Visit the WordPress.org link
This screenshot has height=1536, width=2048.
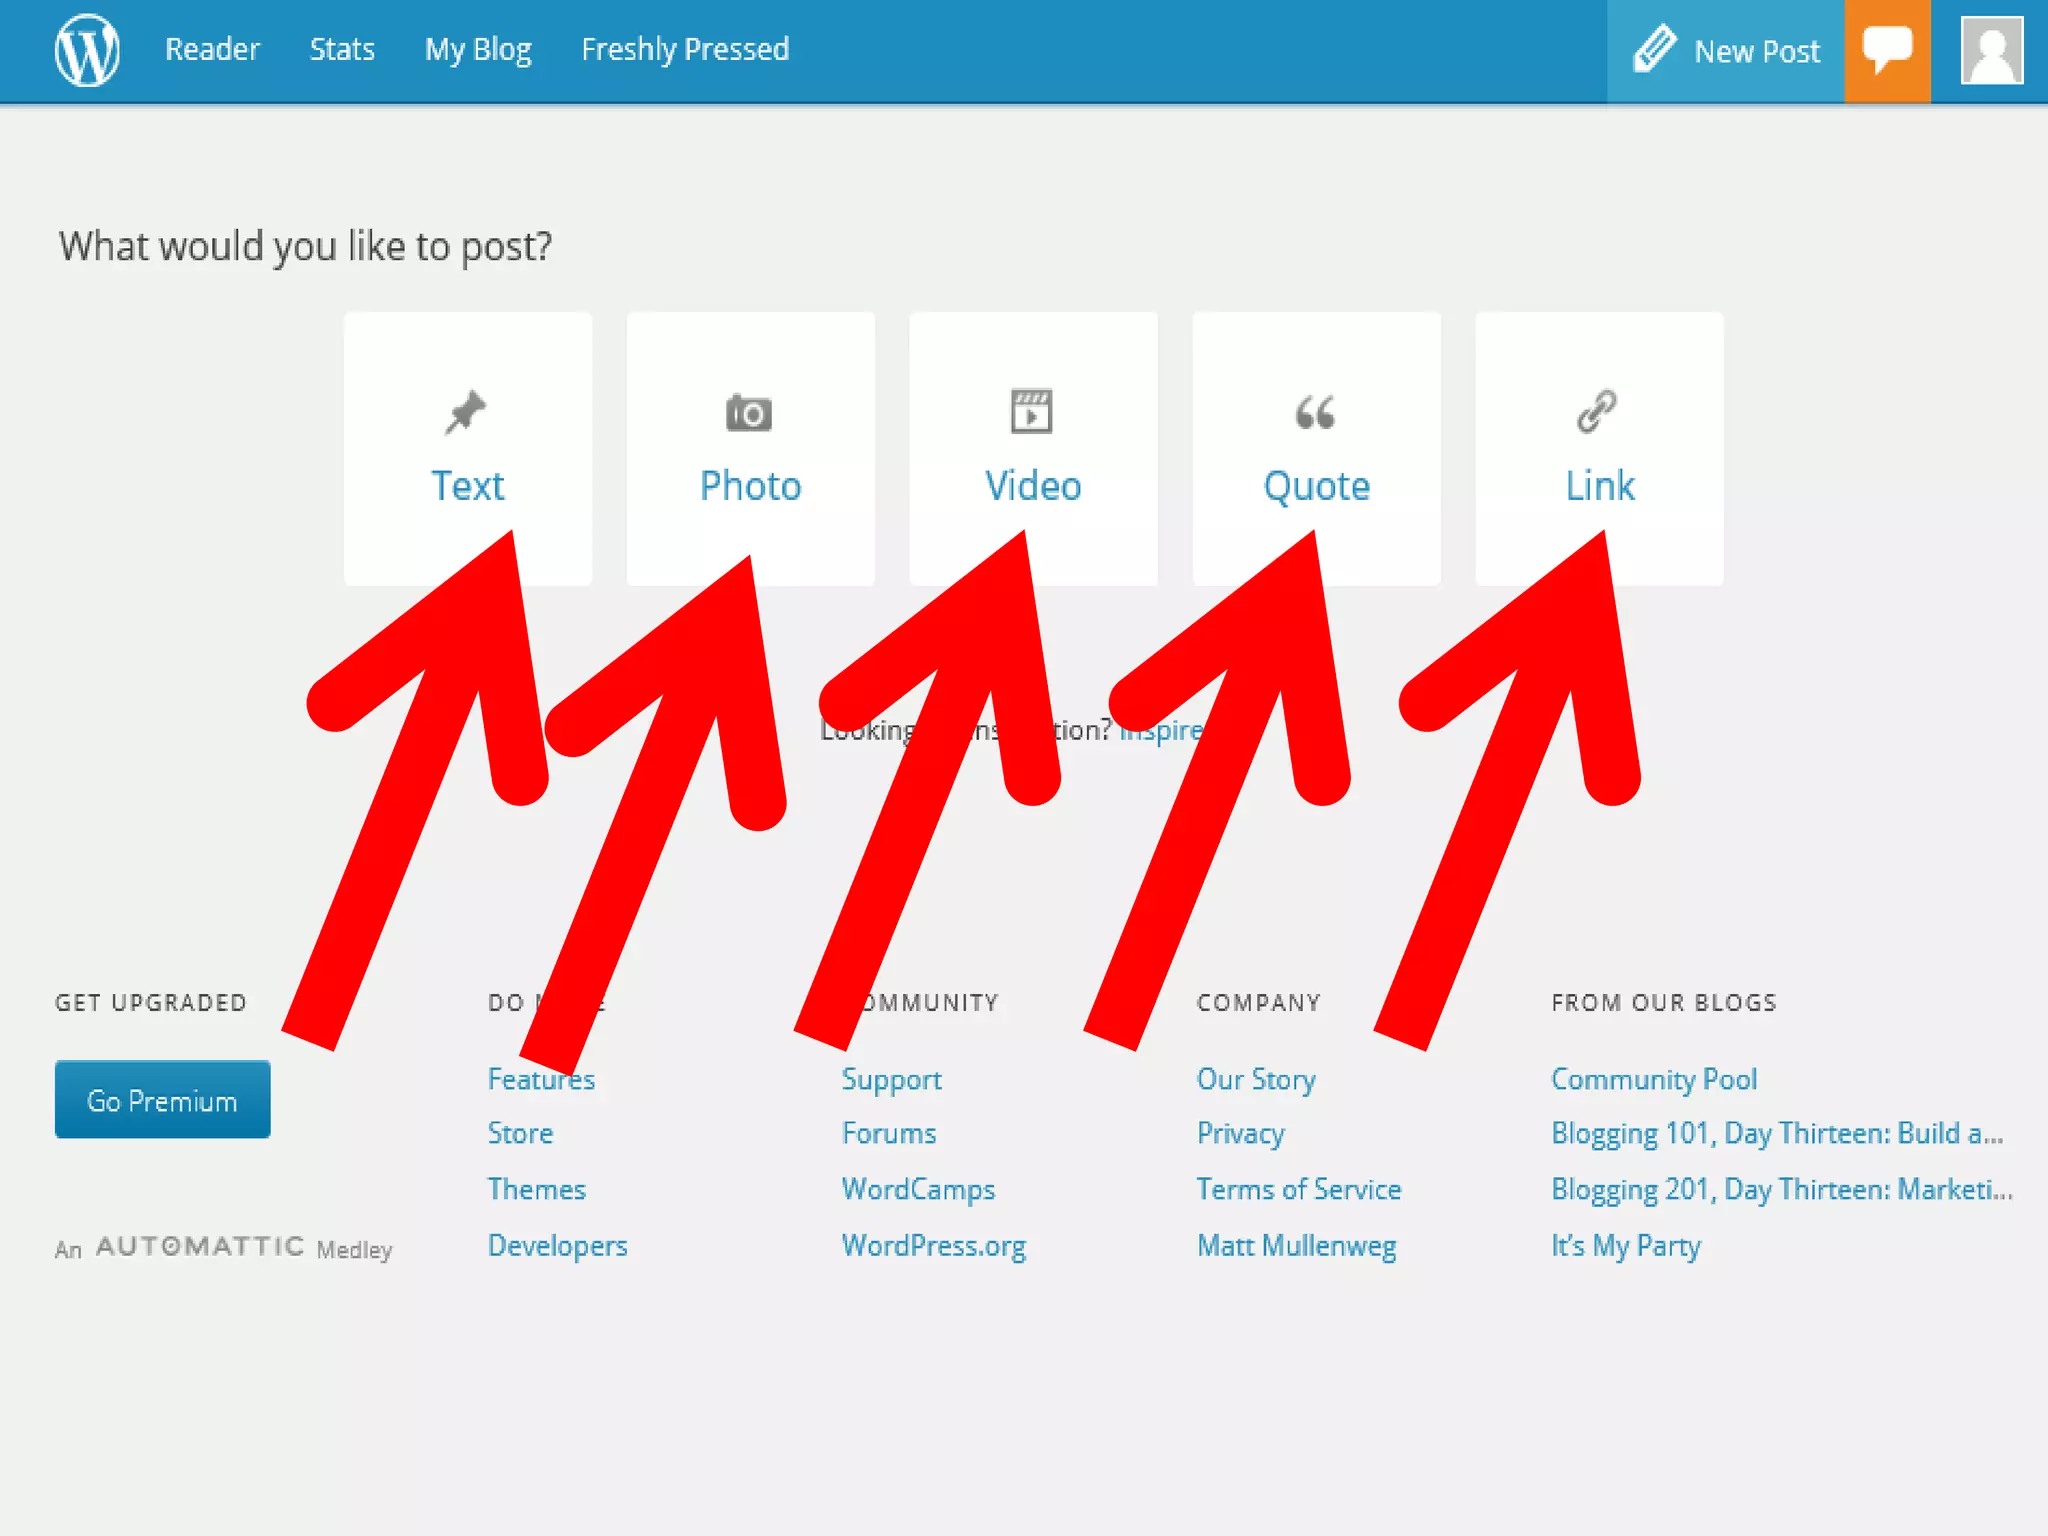933,1245
